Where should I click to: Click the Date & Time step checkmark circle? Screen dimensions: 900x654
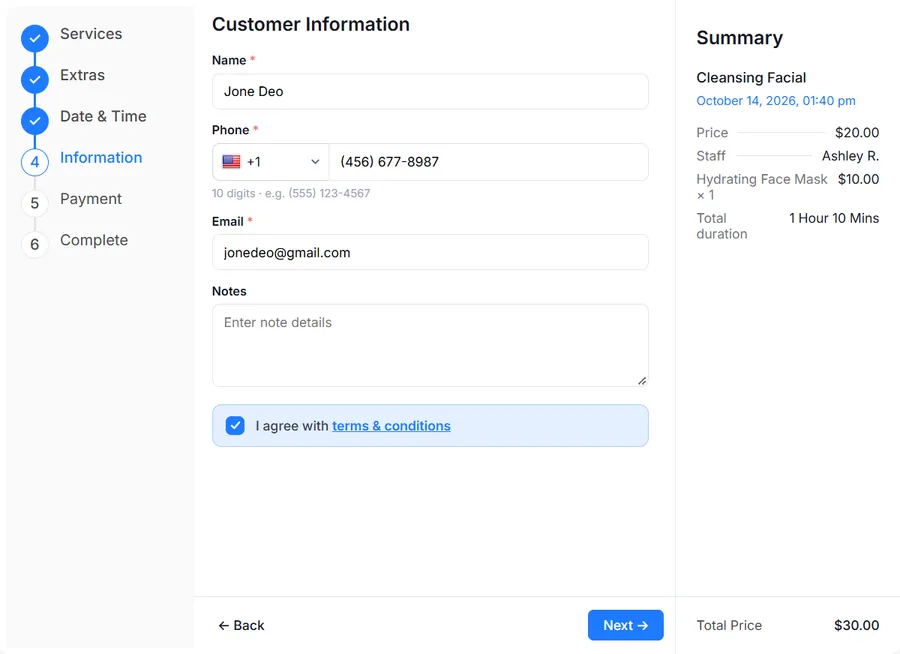tap(34, 121)
